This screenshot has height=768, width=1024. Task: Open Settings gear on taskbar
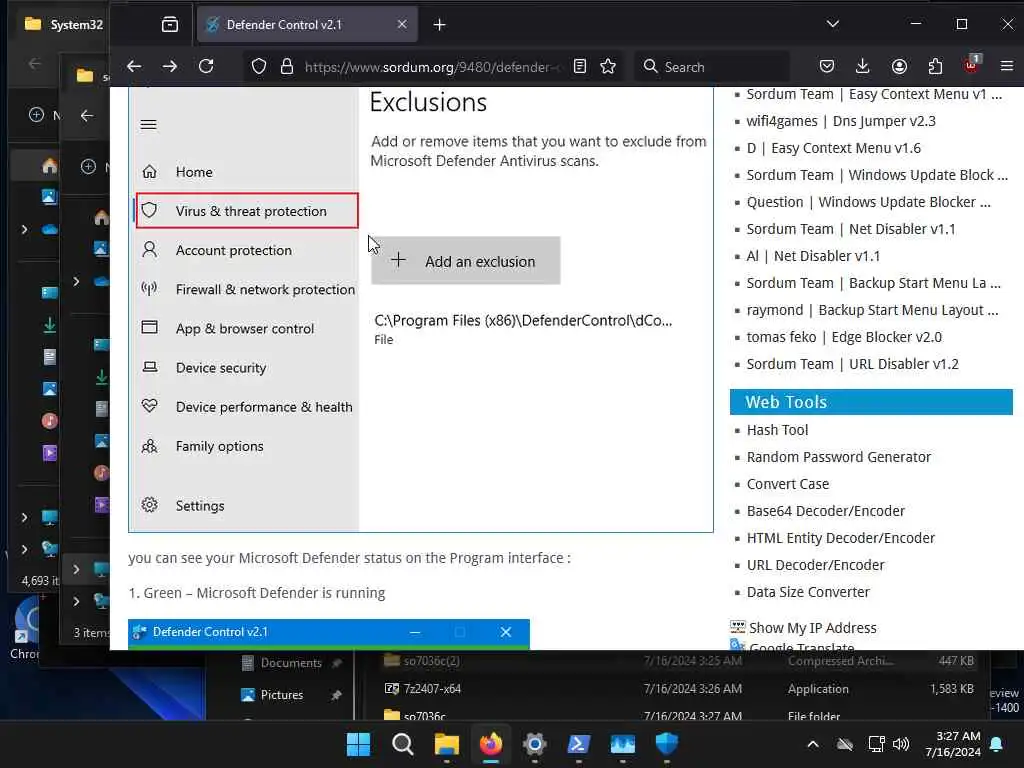tap(534, 744)
